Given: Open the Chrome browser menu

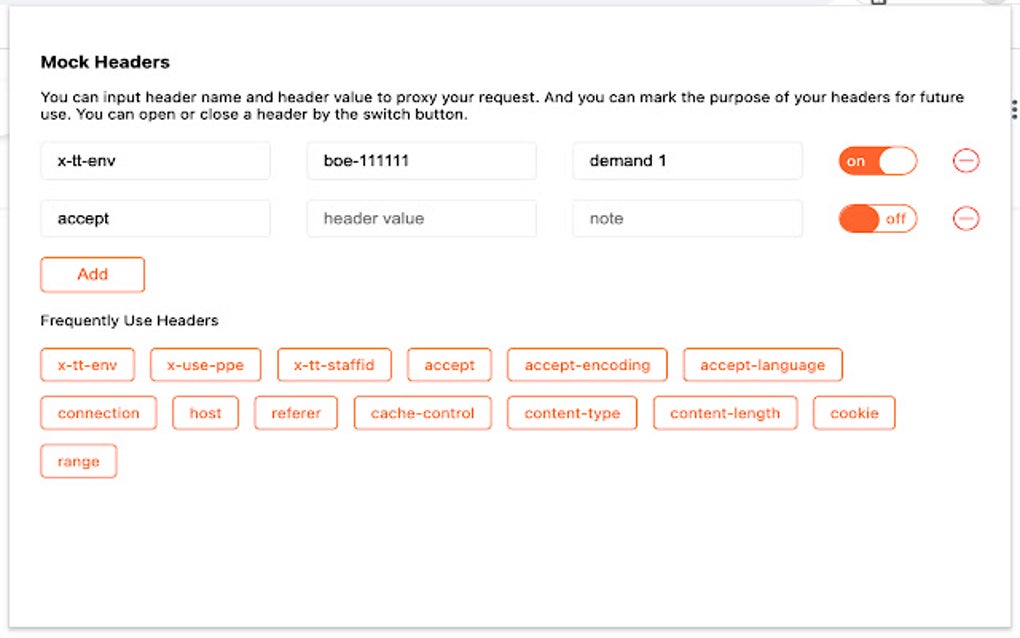Looking at the screenshot, I should coord(1013,109).
